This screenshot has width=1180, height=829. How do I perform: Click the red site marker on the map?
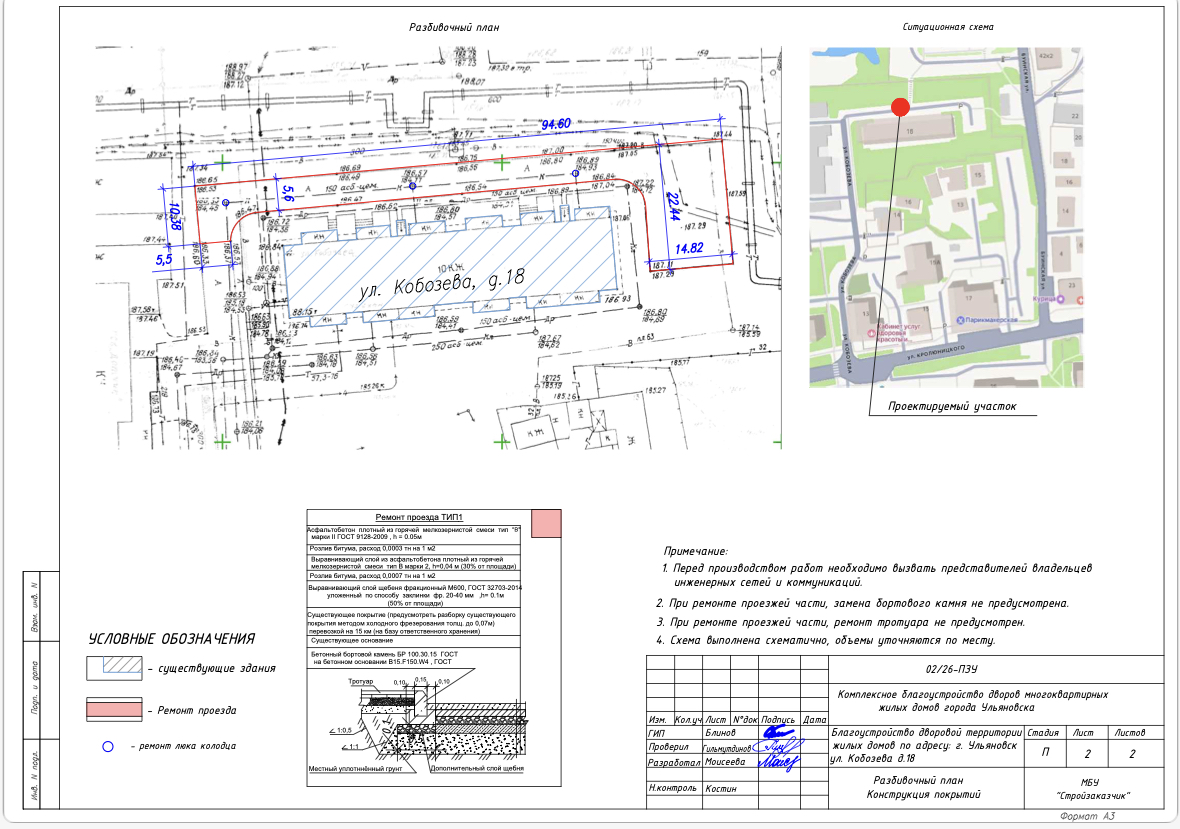(x=900, y=107)
